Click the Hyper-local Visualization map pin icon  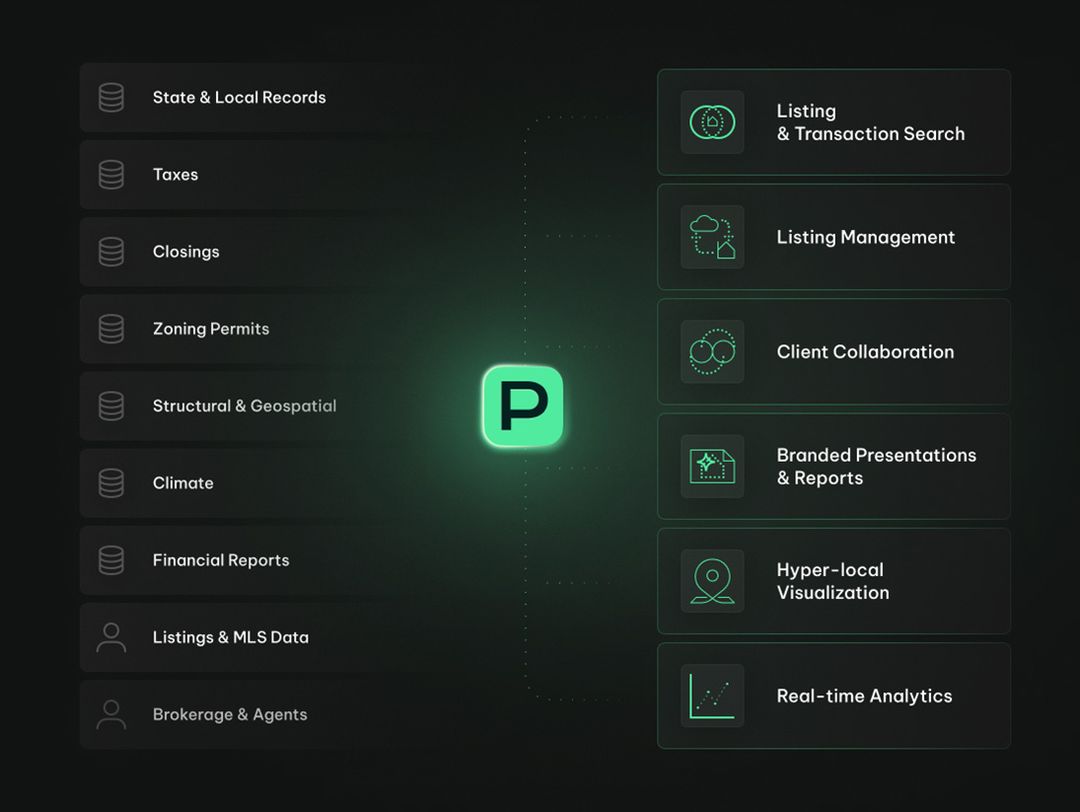[712, 581]
